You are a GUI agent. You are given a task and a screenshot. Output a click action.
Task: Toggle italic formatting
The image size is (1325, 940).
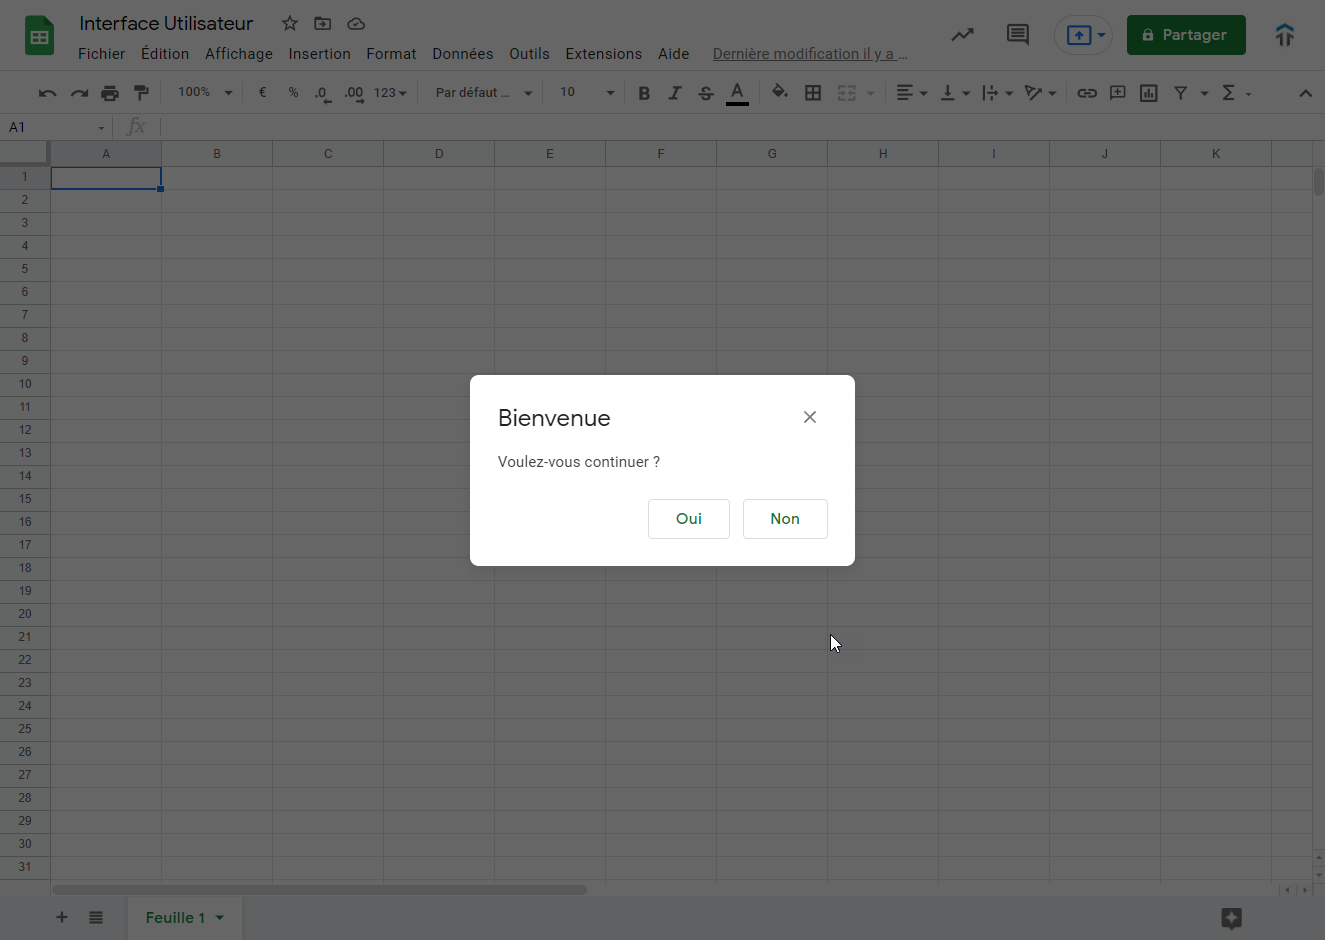(x=675, y=93)
